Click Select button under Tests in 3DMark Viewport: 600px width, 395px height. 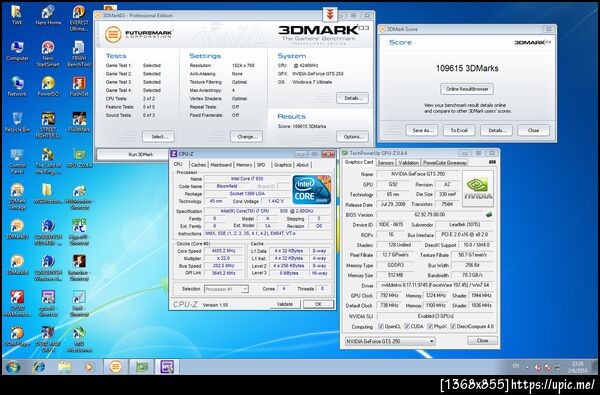pyautogui.click(x=158, y=136)
